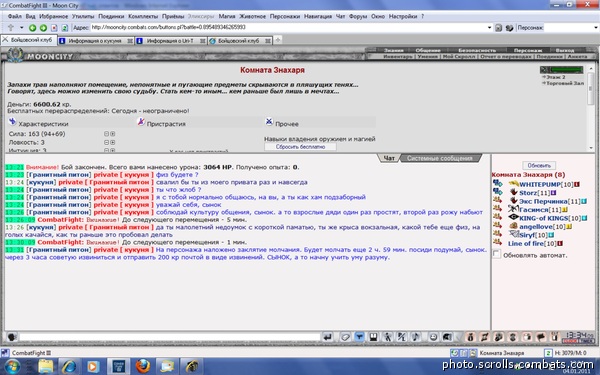Open the address bar history dropdown arrow
The width and height of the screenshot is (600, 375).
(x=489, y=28)
